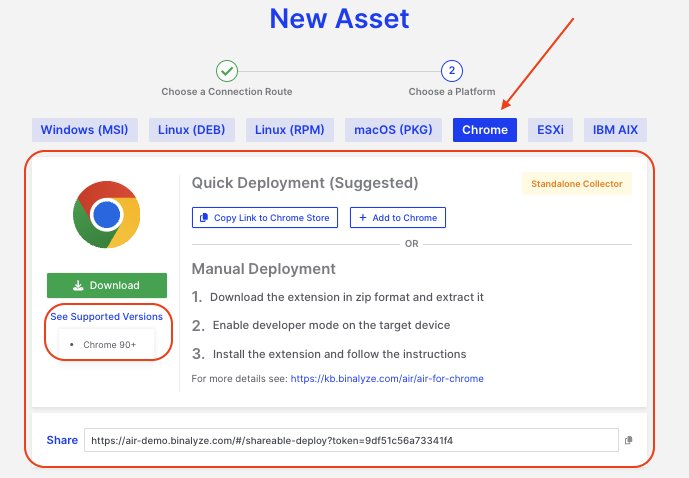689x478 pixels.
Task: Click the step 2 circle indicator
Action: point(452,71)
